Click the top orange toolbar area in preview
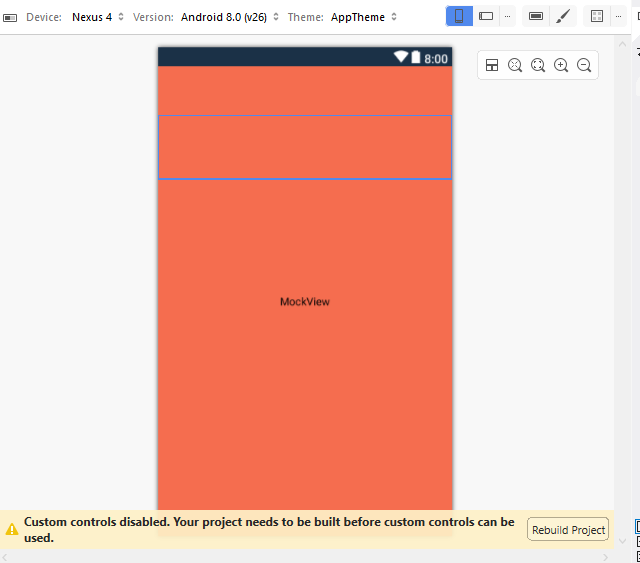Image resolution: width=640 pixels, height=563 pixels. click(305, 91)
